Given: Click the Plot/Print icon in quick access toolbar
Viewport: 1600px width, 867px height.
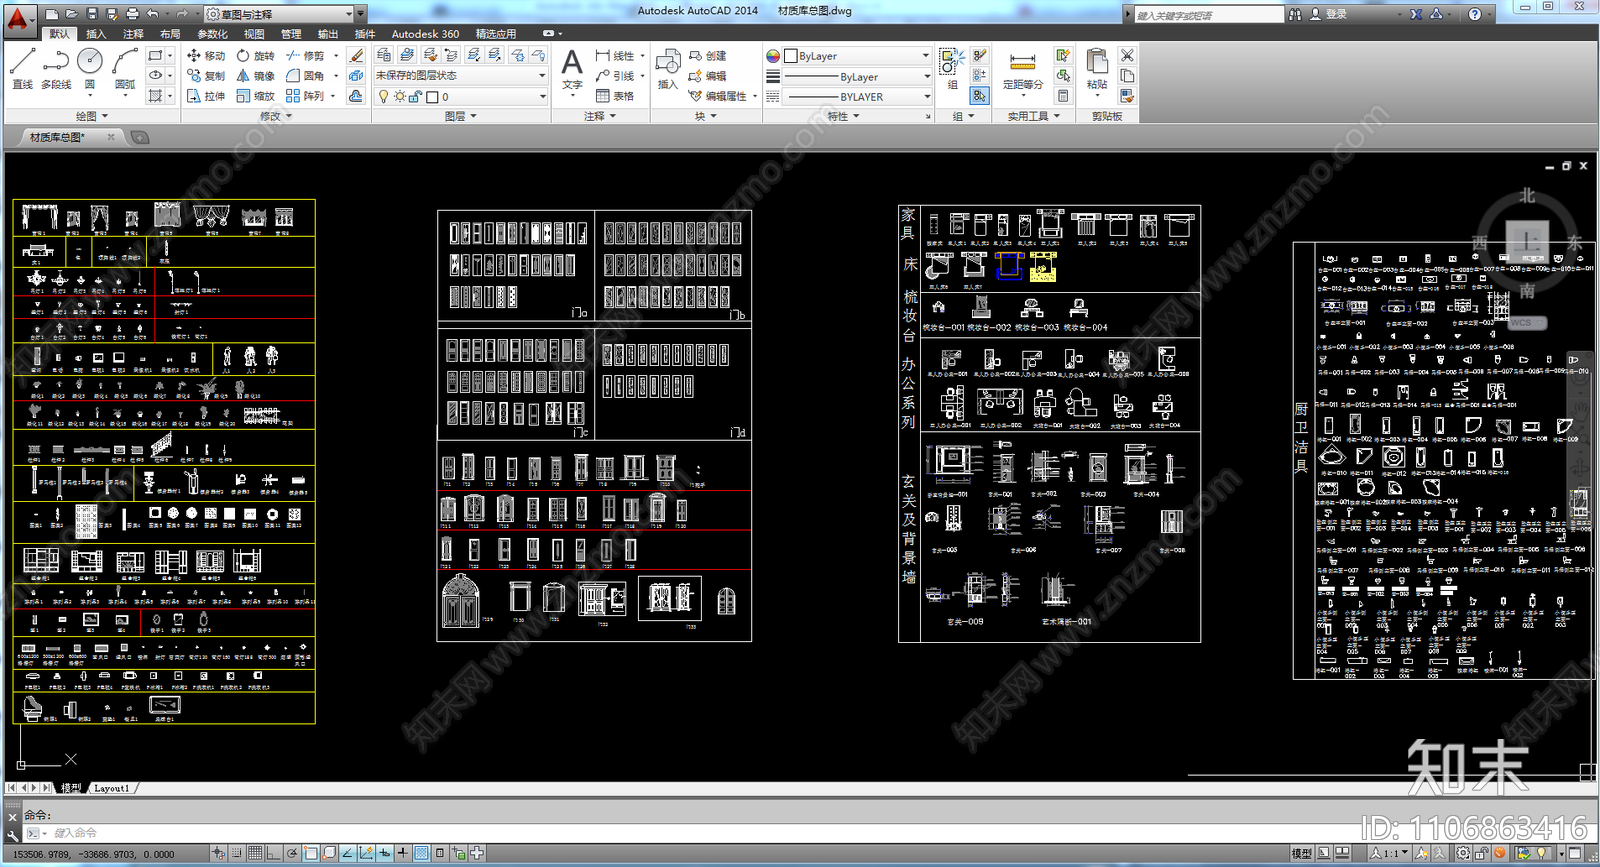Looking at the screenshot, I should tap(132, 14).
